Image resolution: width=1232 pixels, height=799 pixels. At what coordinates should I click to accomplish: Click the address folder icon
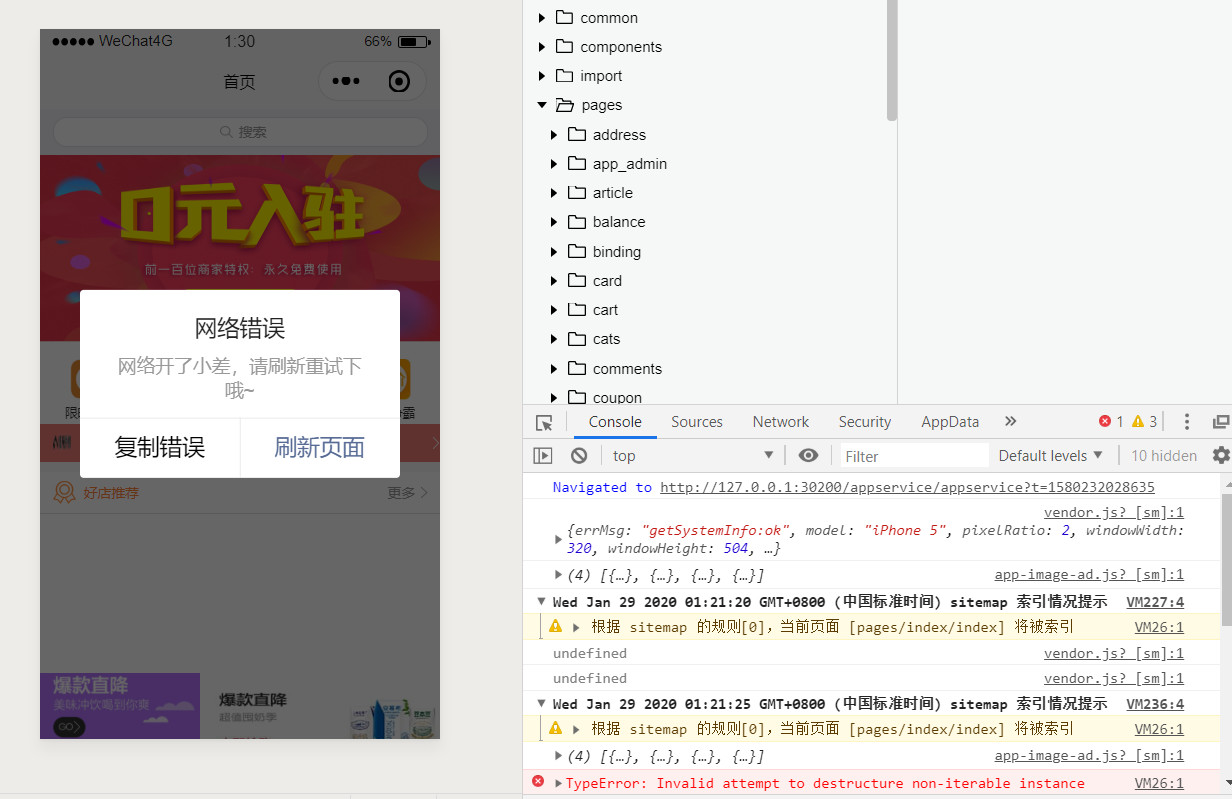pos(577,134)
